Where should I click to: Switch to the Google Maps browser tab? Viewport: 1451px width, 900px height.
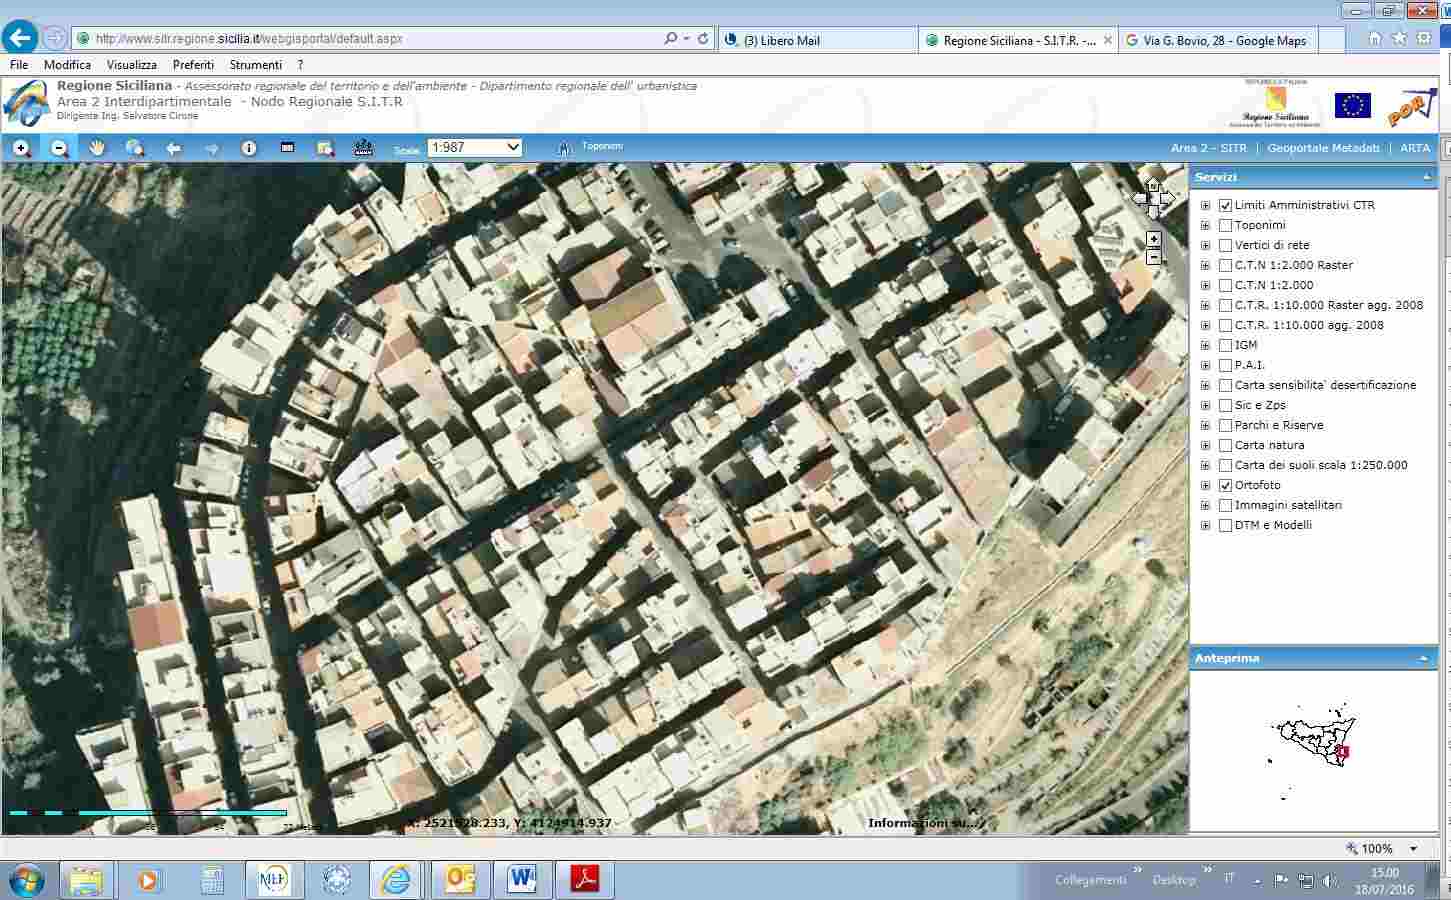[x=1223, y=40]
